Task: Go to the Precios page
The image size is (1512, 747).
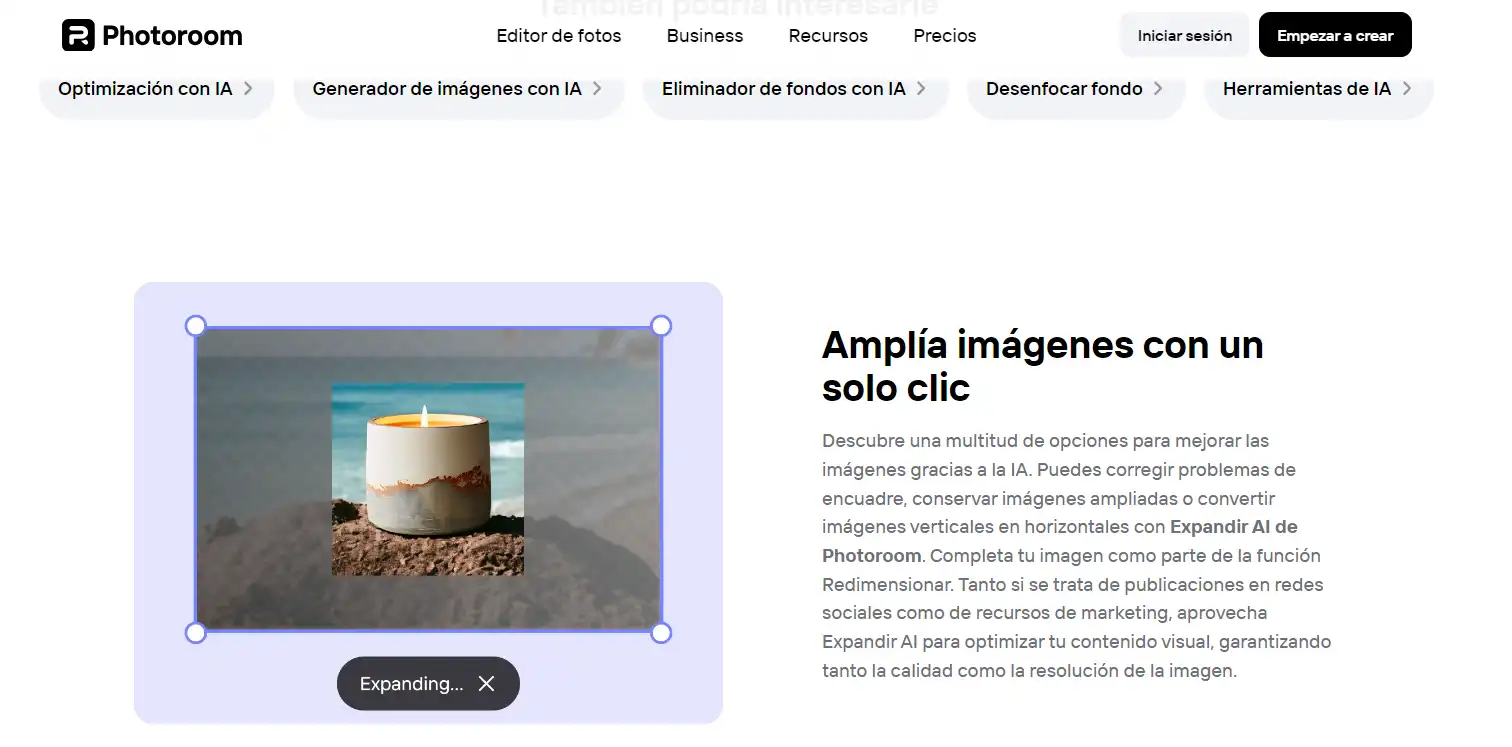Action: click(945, 36)
